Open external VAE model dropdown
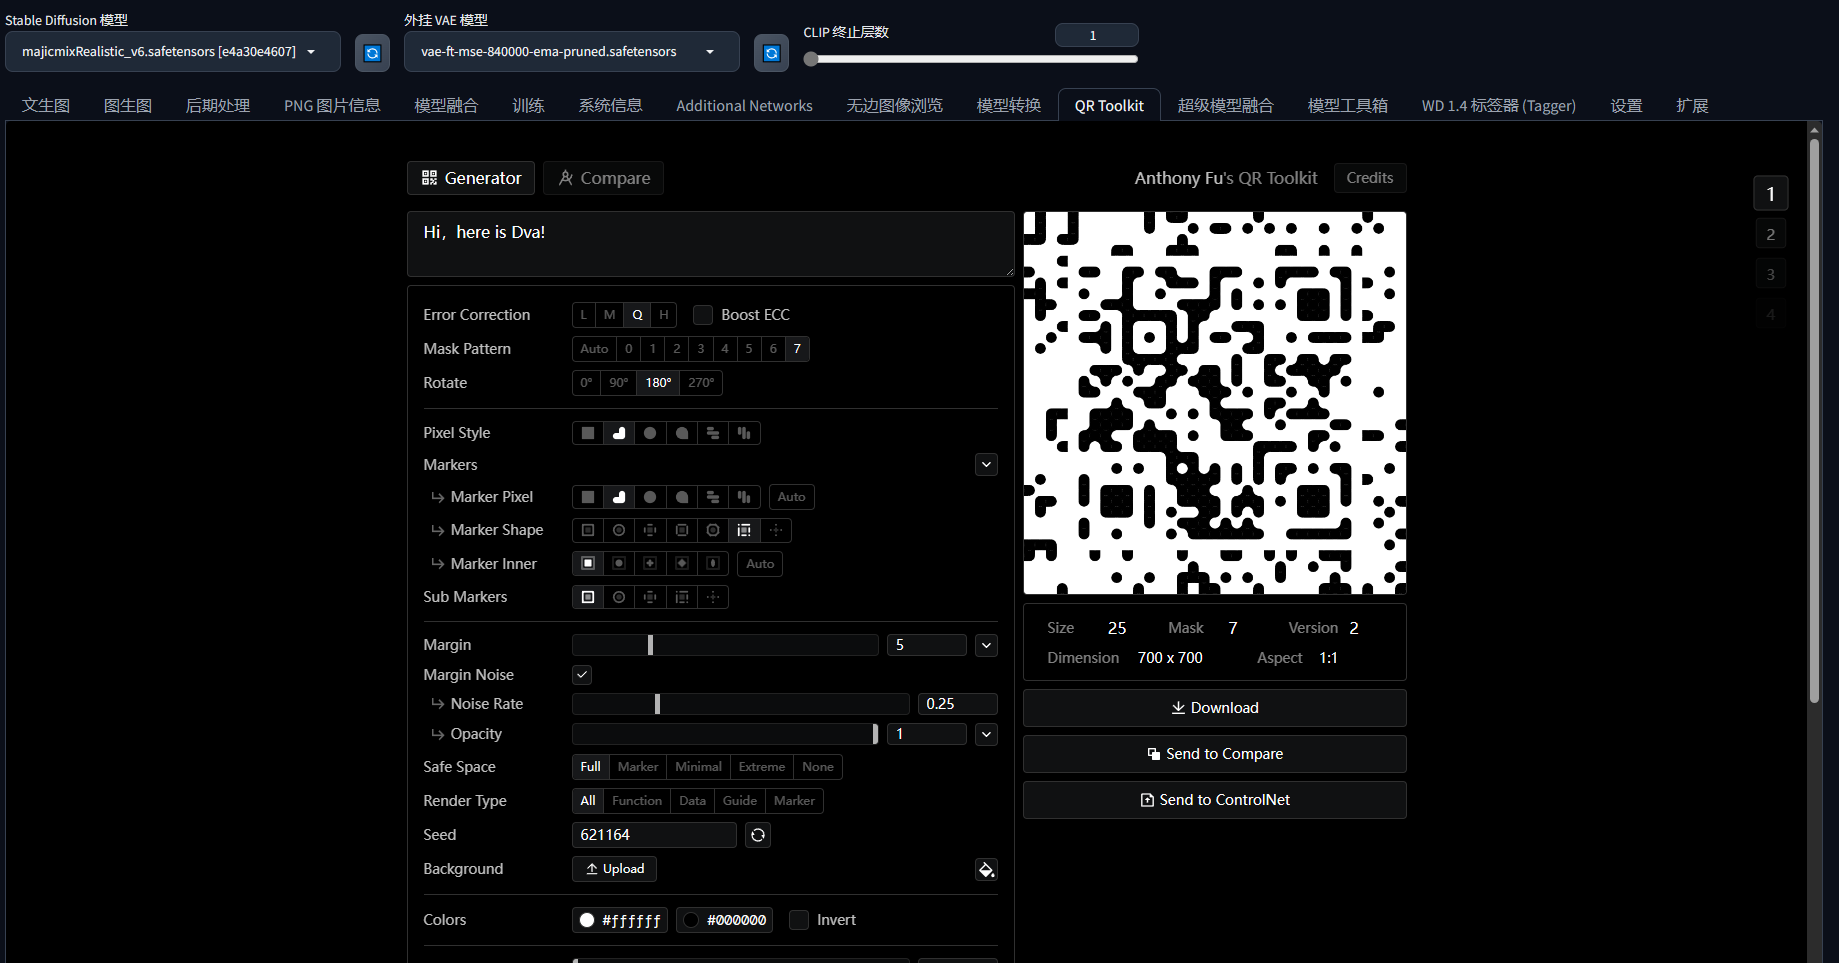Image resolution: width=1839 pixels, height=963 pixels. tap(572, 52)
